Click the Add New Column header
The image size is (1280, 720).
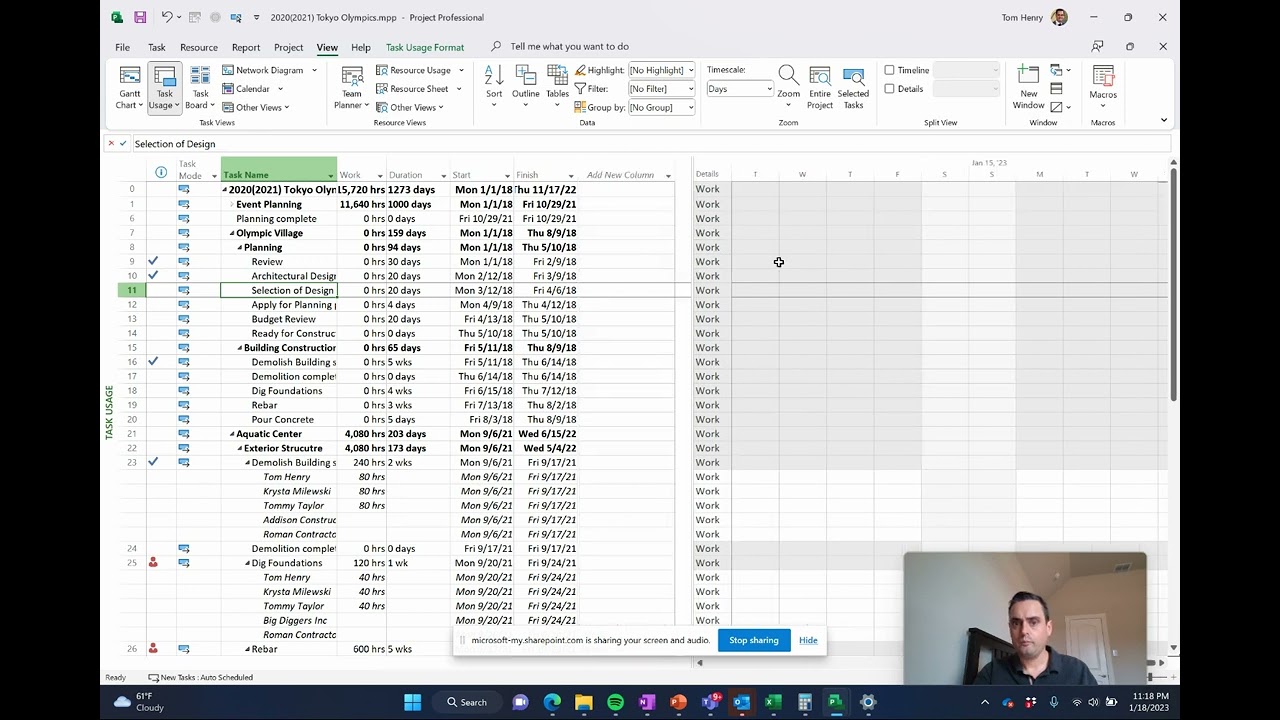point(620,175)
